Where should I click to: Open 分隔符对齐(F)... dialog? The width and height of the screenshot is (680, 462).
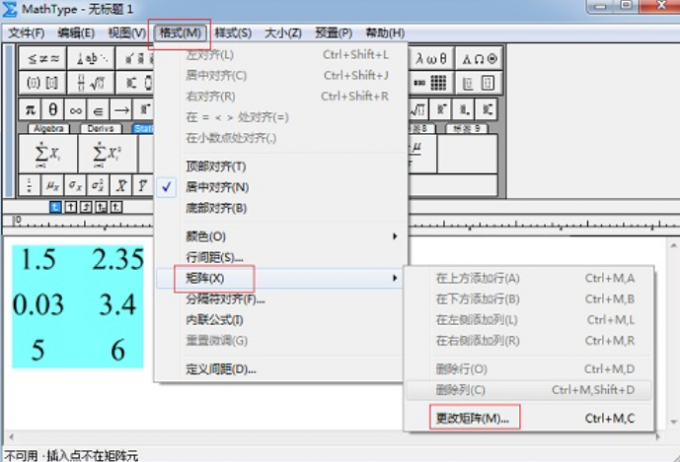[281, 299]
